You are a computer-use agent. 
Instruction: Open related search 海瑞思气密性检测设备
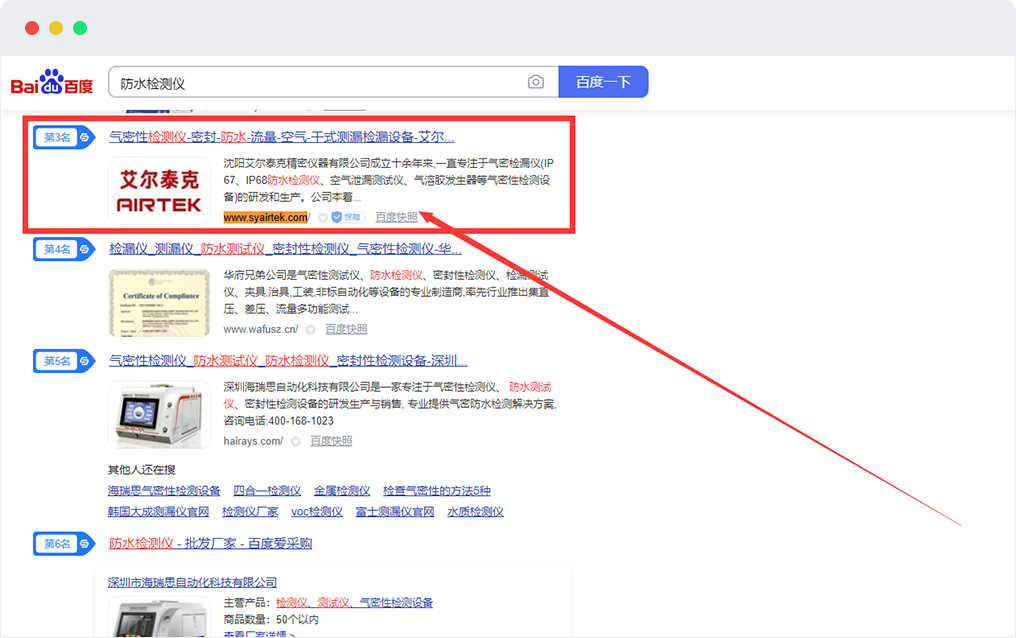(164, 491)
